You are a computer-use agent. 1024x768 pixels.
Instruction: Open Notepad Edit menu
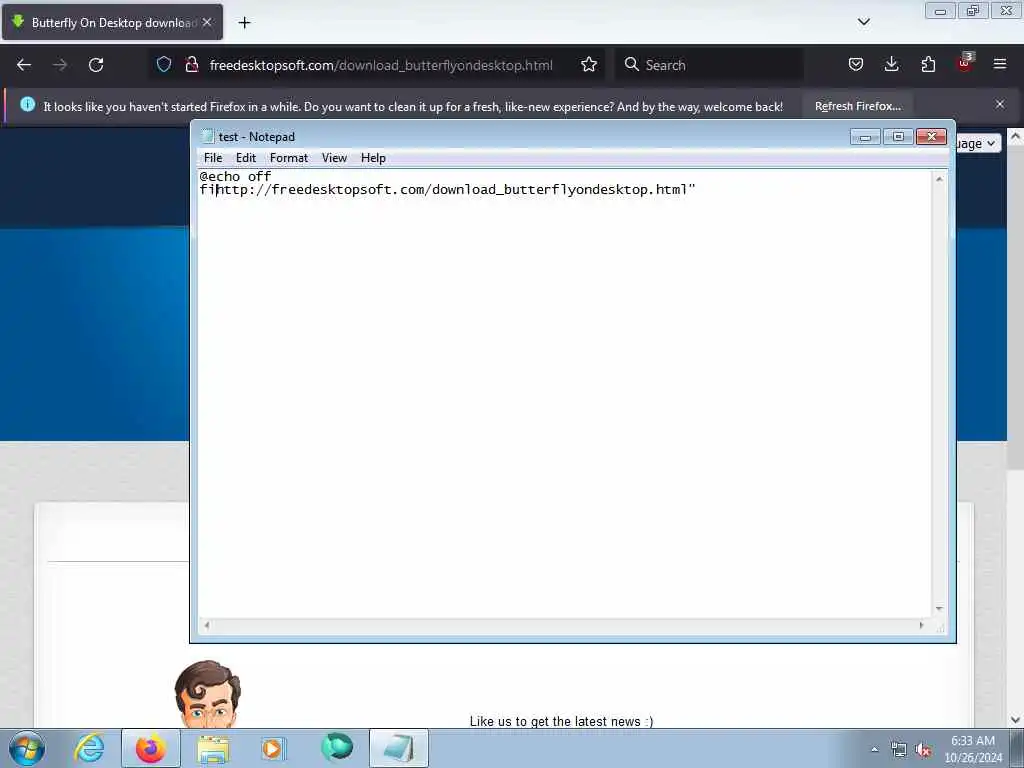[x=246, y=158]
